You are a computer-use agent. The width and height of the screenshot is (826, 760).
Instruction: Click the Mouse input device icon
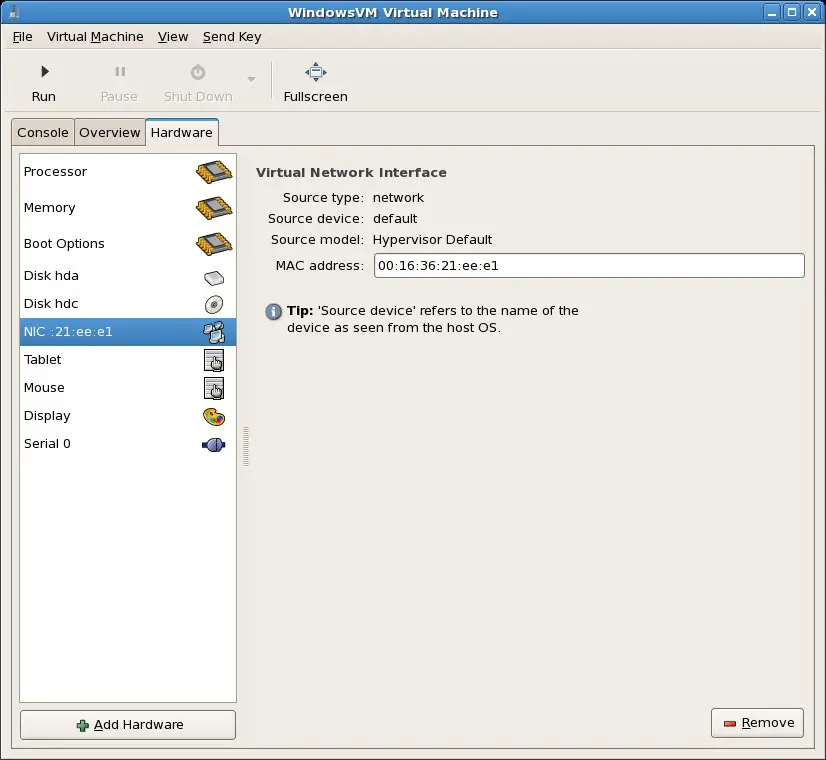(x=213, y=388)
